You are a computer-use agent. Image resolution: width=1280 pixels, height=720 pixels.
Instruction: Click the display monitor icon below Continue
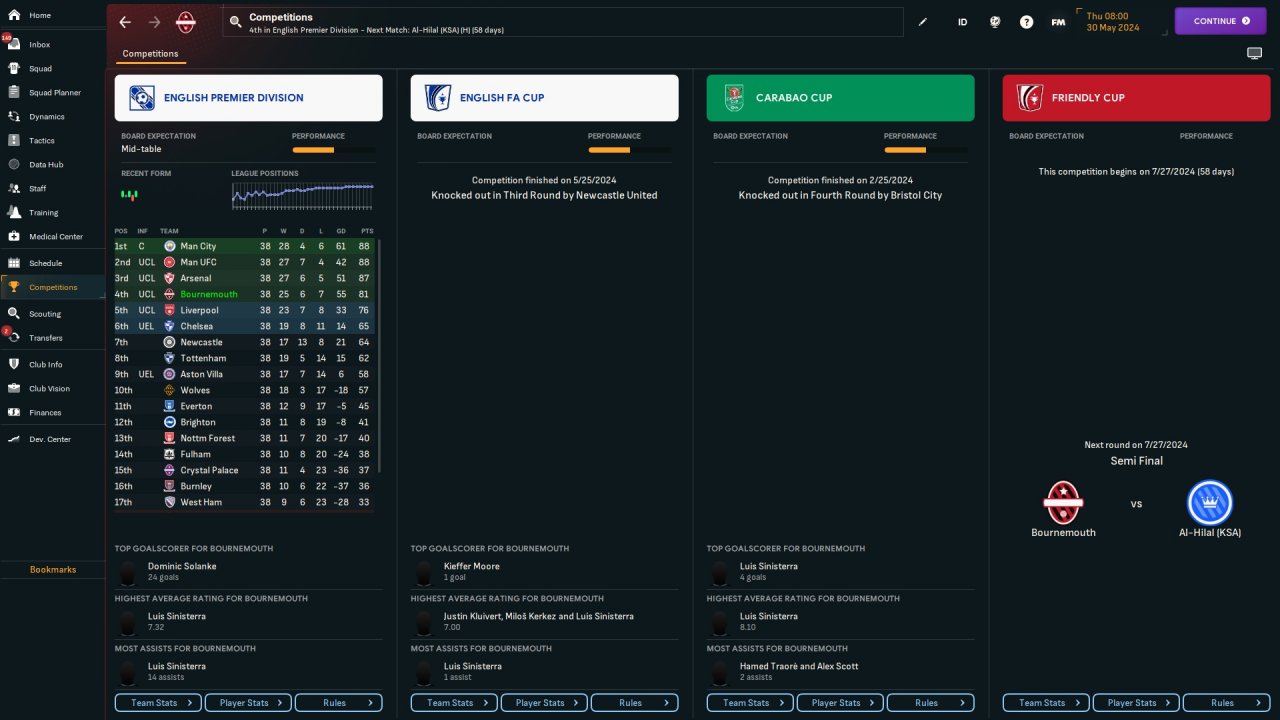[x=1254, y=54]
